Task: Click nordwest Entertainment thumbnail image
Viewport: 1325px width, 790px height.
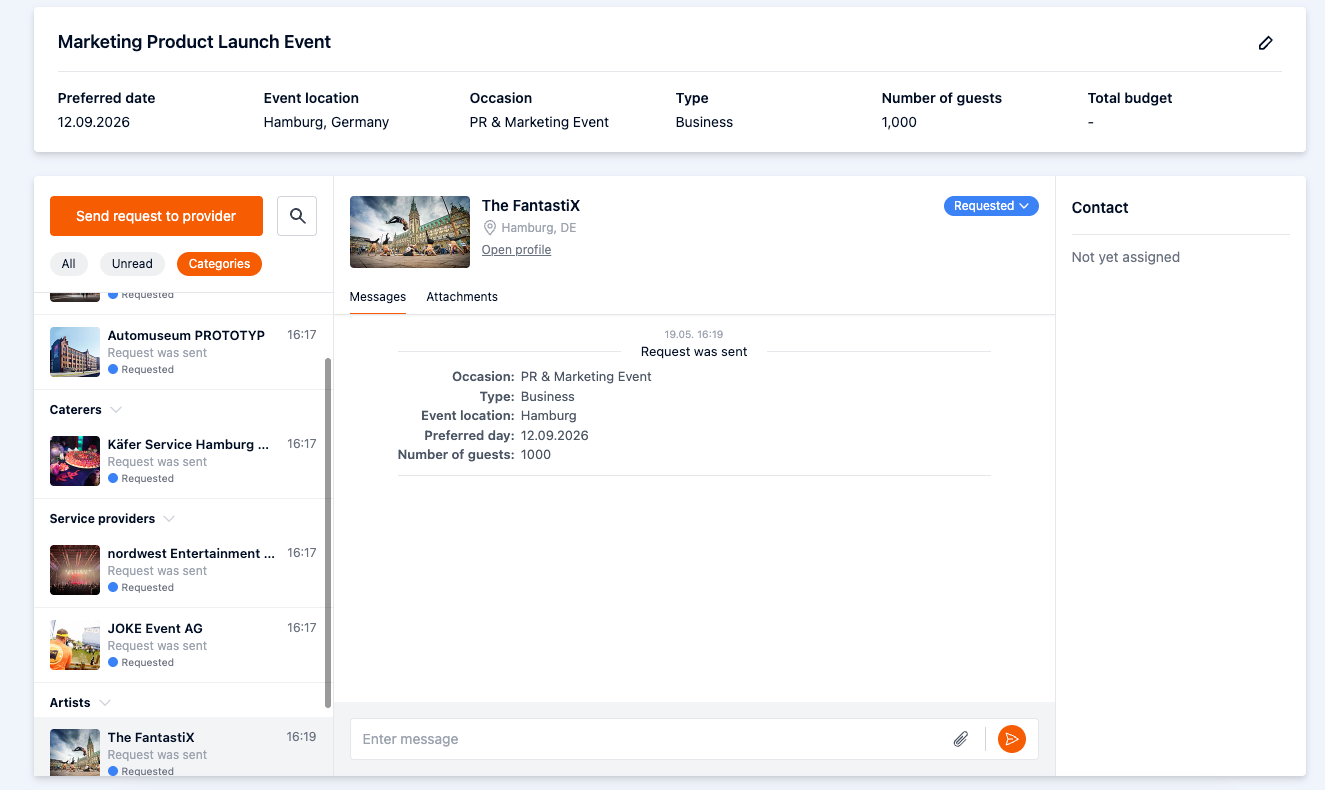Action: tap(75, 570)
